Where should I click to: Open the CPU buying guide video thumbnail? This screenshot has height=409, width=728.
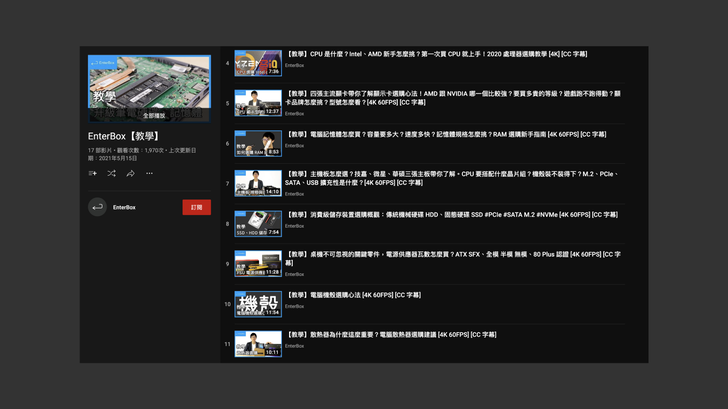coord(258,63)
